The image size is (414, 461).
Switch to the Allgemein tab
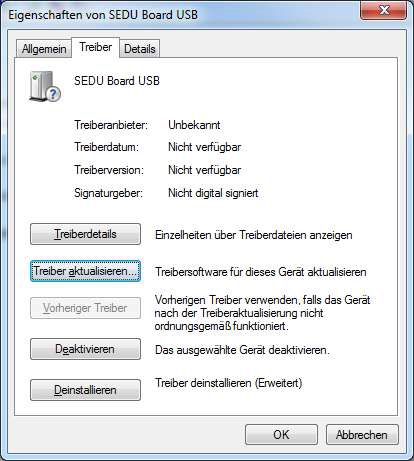[x=44, y=49]
